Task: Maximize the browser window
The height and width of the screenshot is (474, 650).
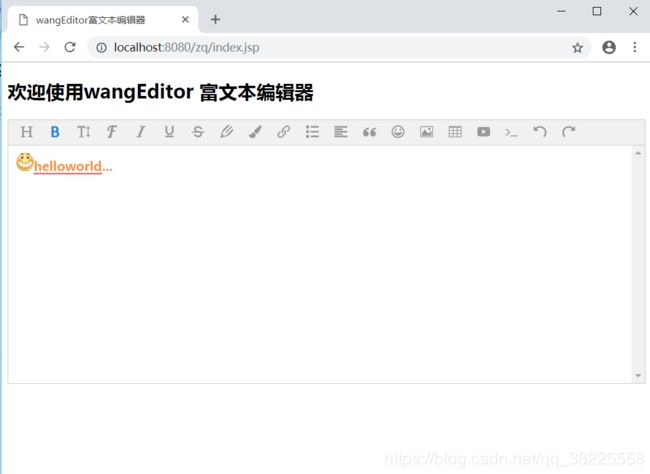Action: click(597, 11)
